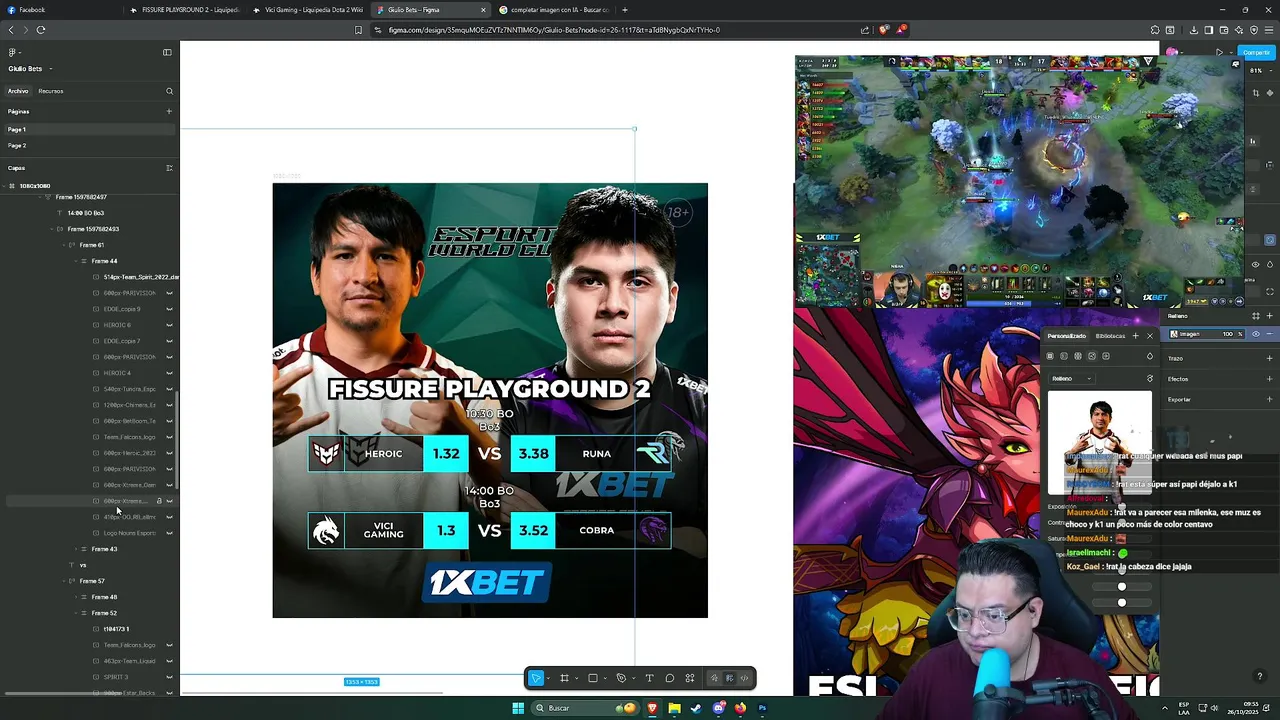Rotate the image fill icon
The image size is (1280, 720).
[1149, 379]
